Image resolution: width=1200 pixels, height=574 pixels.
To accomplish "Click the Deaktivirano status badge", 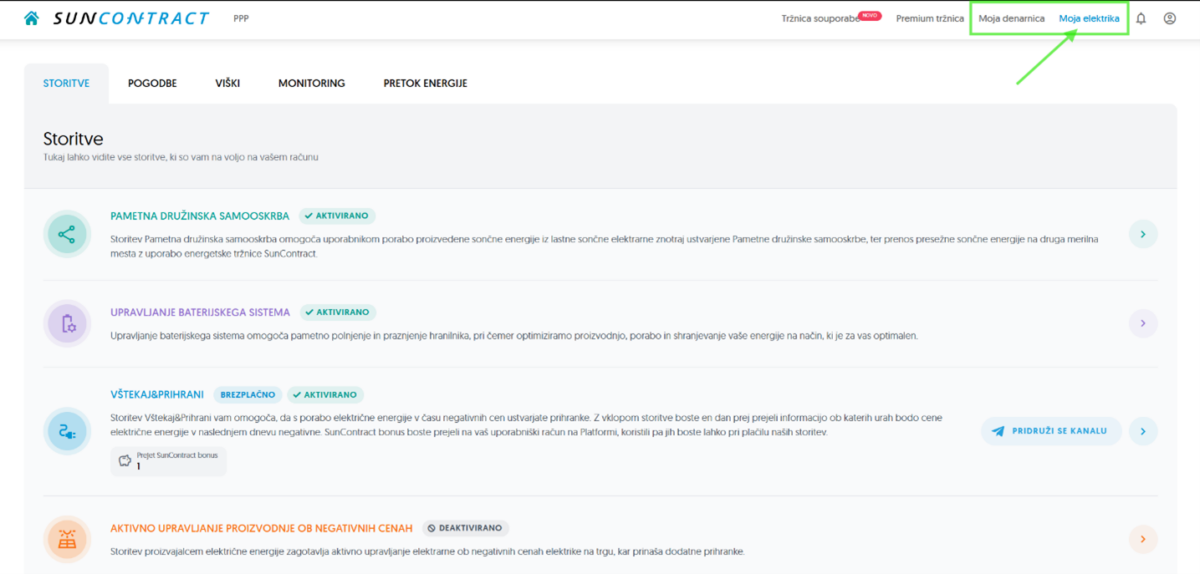I will (x=465, y=528).
